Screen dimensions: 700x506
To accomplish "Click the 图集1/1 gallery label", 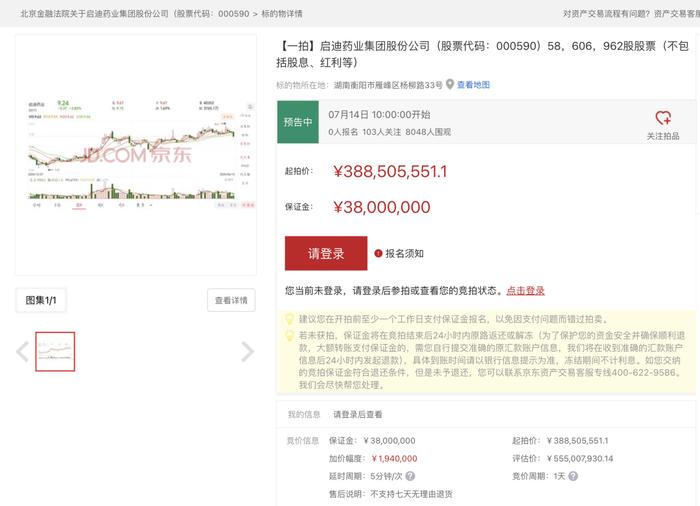I will click(x=41, y=300).
